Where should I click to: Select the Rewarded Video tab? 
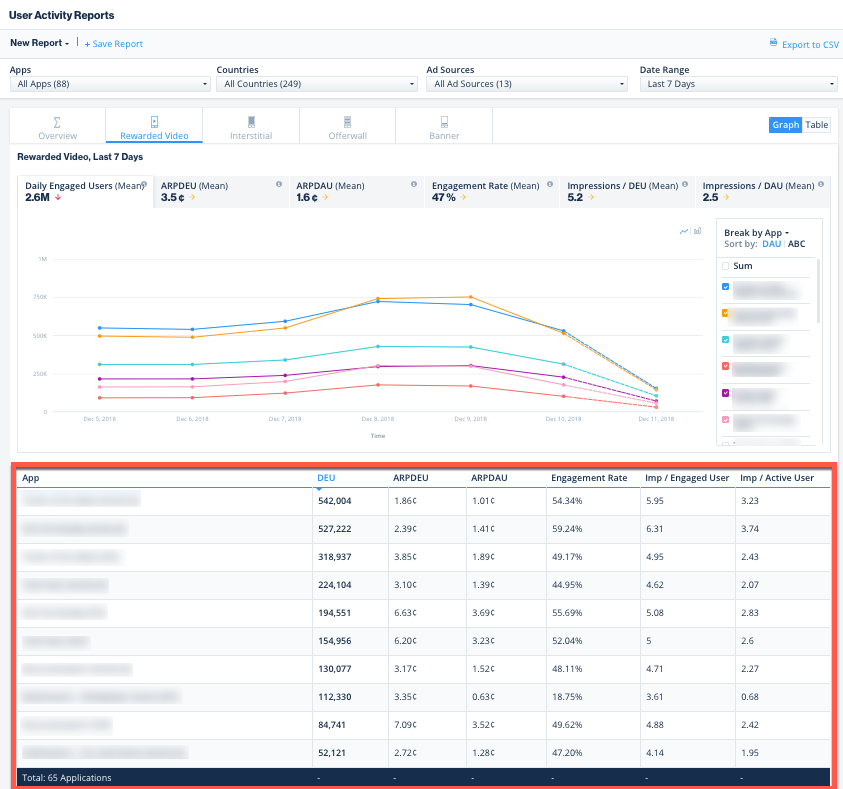point(154,126)
